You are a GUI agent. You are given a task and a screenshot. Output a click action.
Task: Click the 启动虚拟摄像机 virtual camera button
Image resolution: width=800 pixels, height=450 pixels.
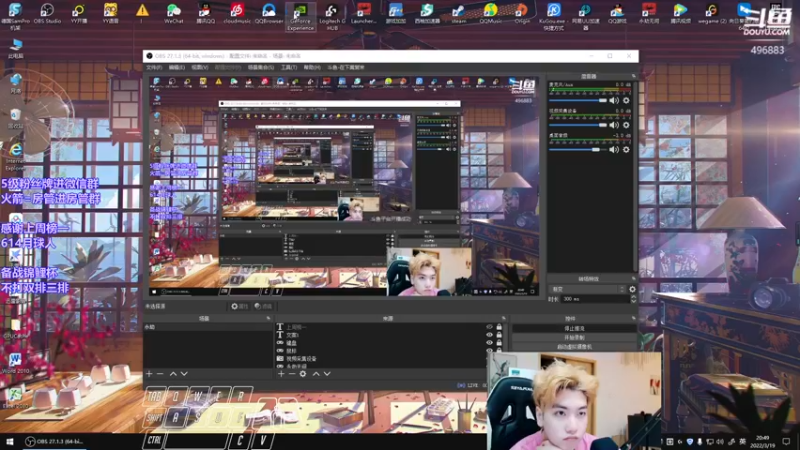[574, 347]
